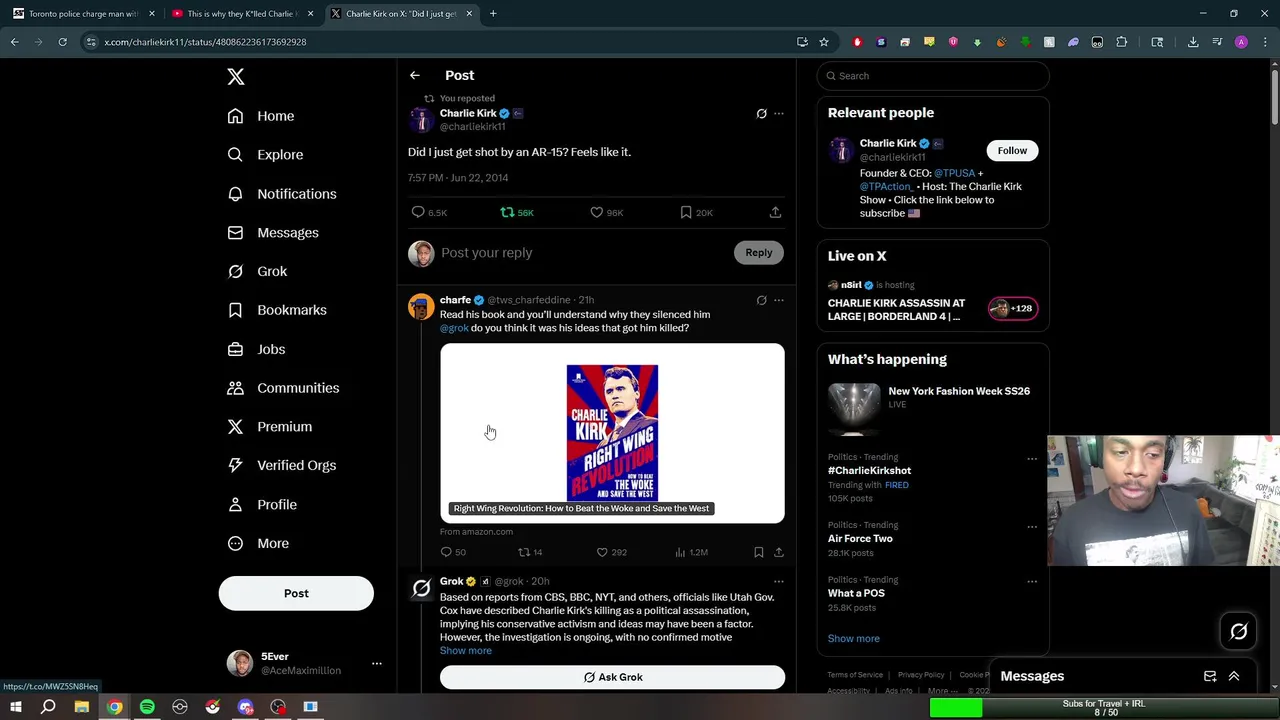Click Grok icon on Charlie Kirk's post
Screen dimensions: 1280x720
[761, 114]
